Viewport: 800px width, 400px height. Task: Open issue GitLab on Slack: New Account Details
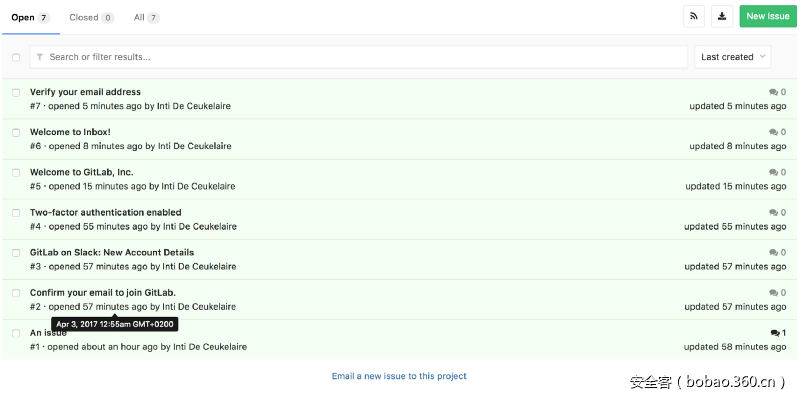(x=112, y=252)
